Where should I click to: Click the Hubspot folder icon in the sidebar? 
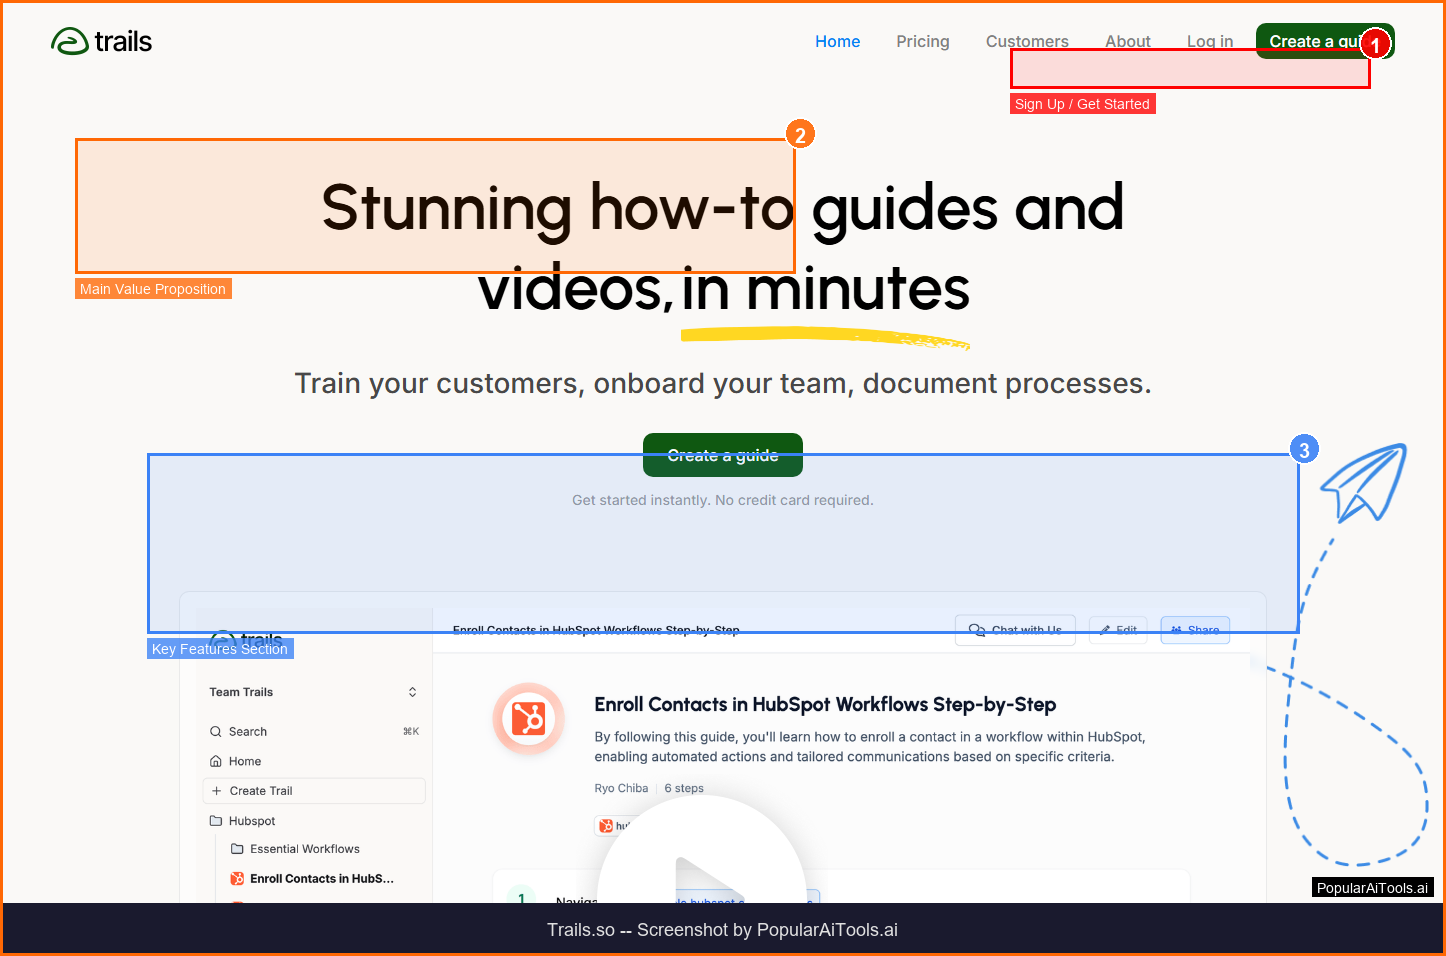(x=215, y=821)
